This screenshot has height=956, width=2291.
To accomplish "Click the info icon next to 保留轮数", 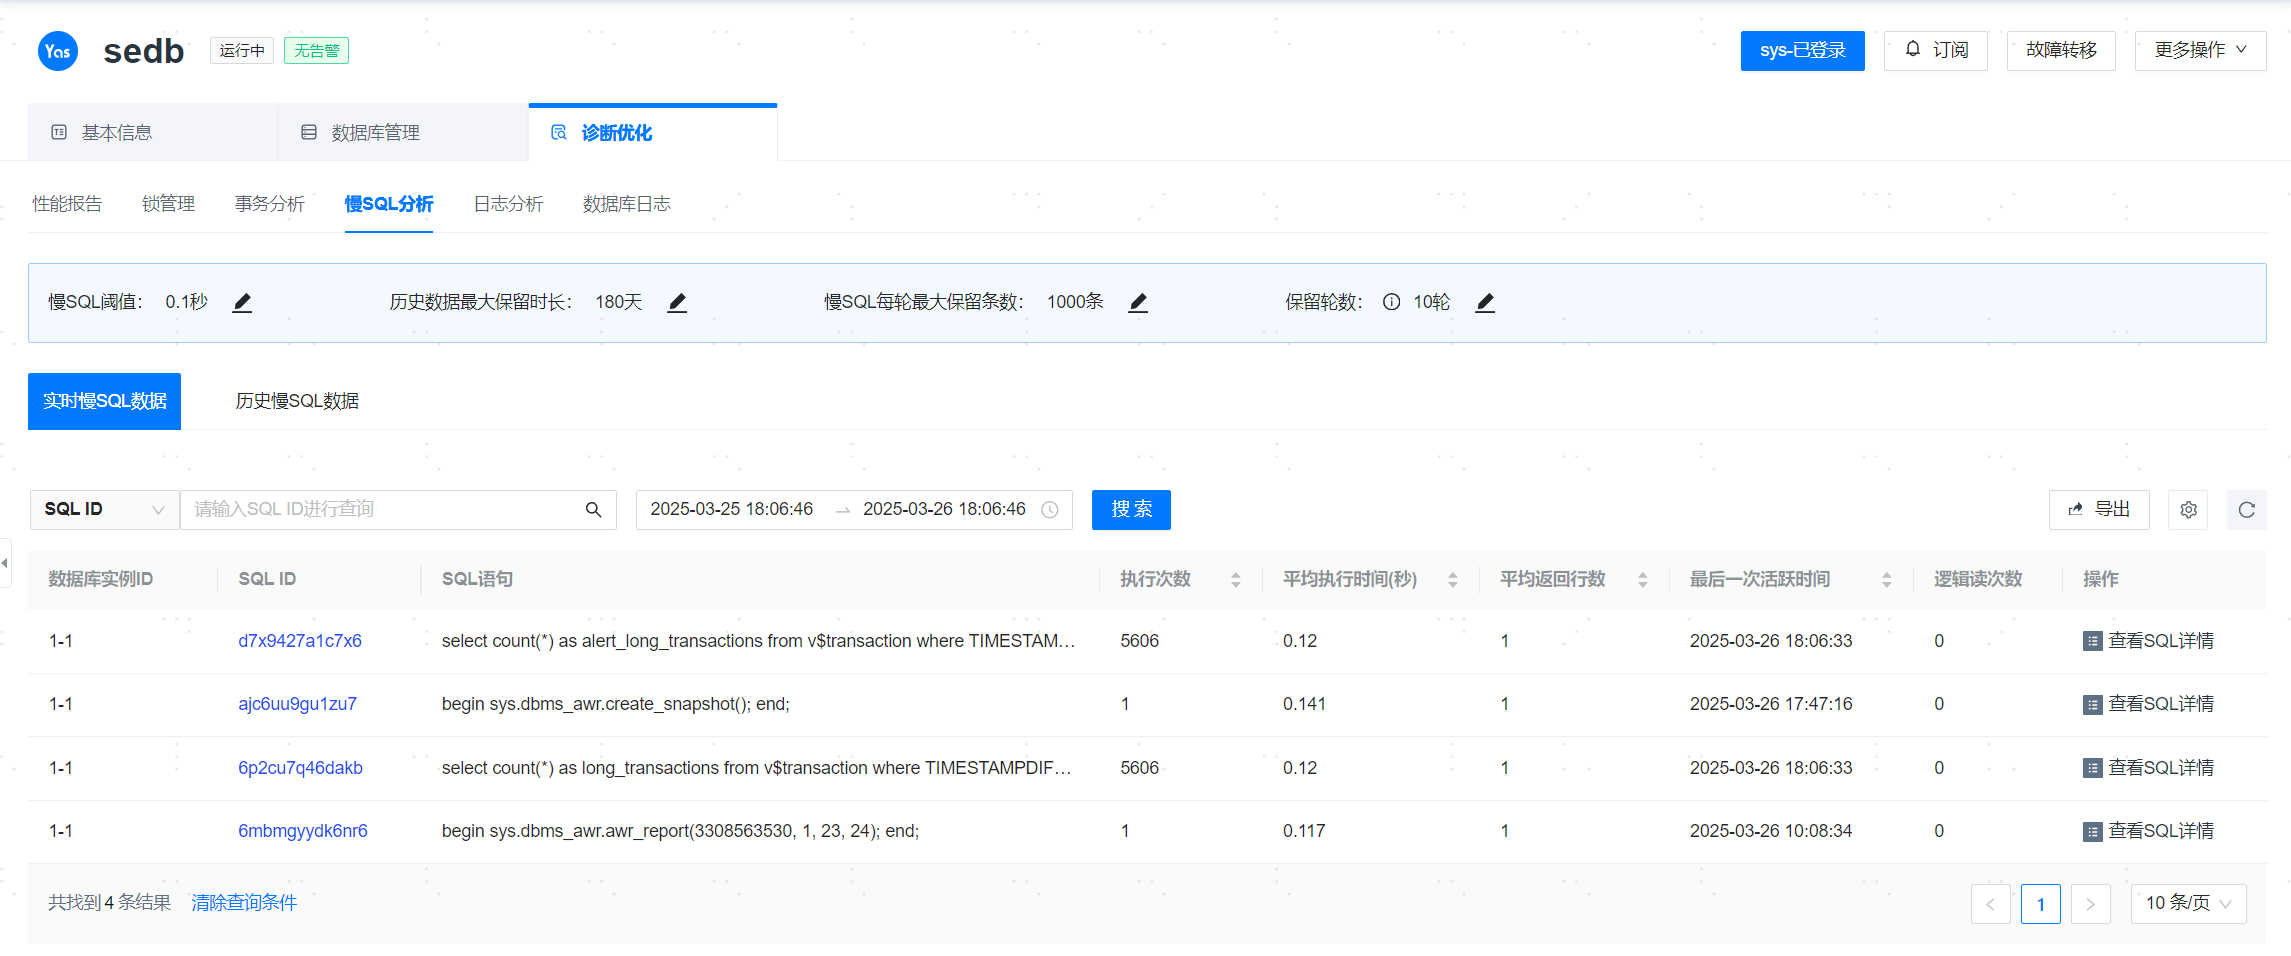I will [x=1391, y=302].
